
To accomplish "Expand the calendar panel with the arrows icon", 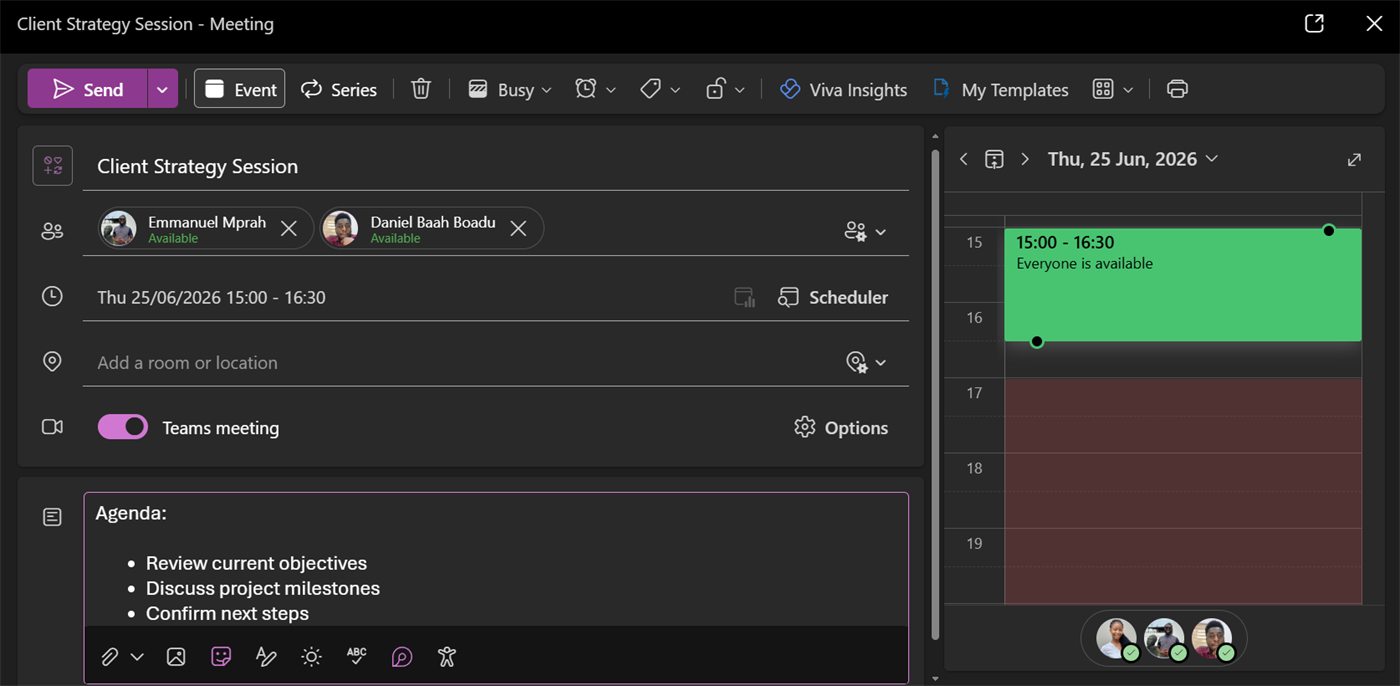I will [x=1354, y=159].
